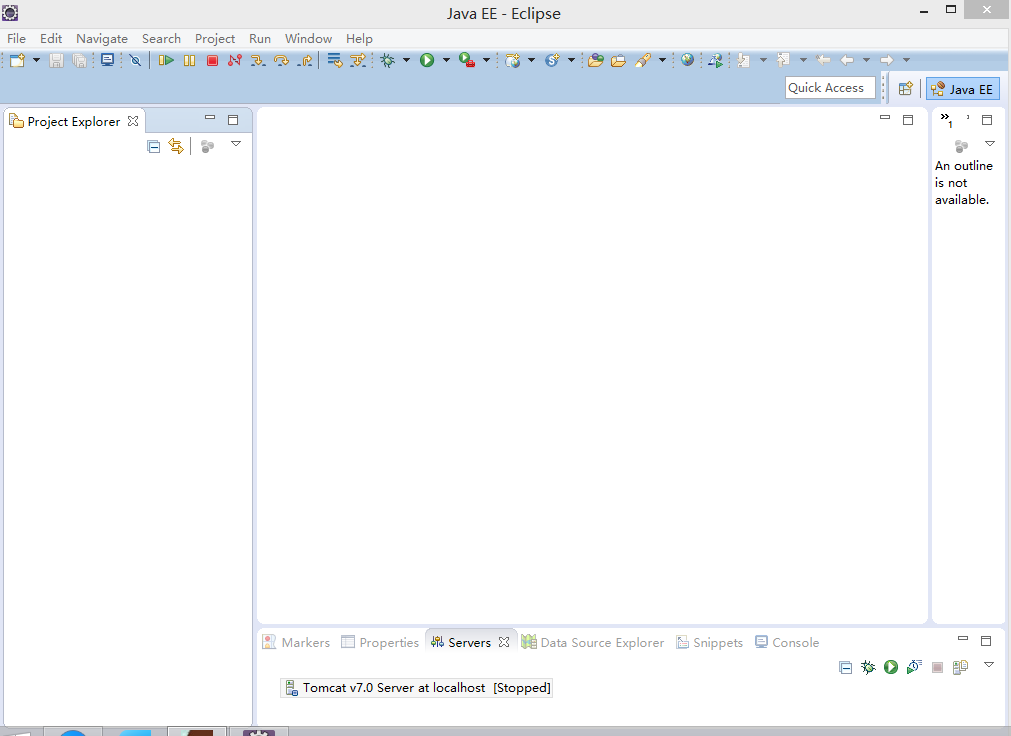Open the Run configurations dropdown arrow
Viewport: 1011px width, 736px height.
[446, 60]
